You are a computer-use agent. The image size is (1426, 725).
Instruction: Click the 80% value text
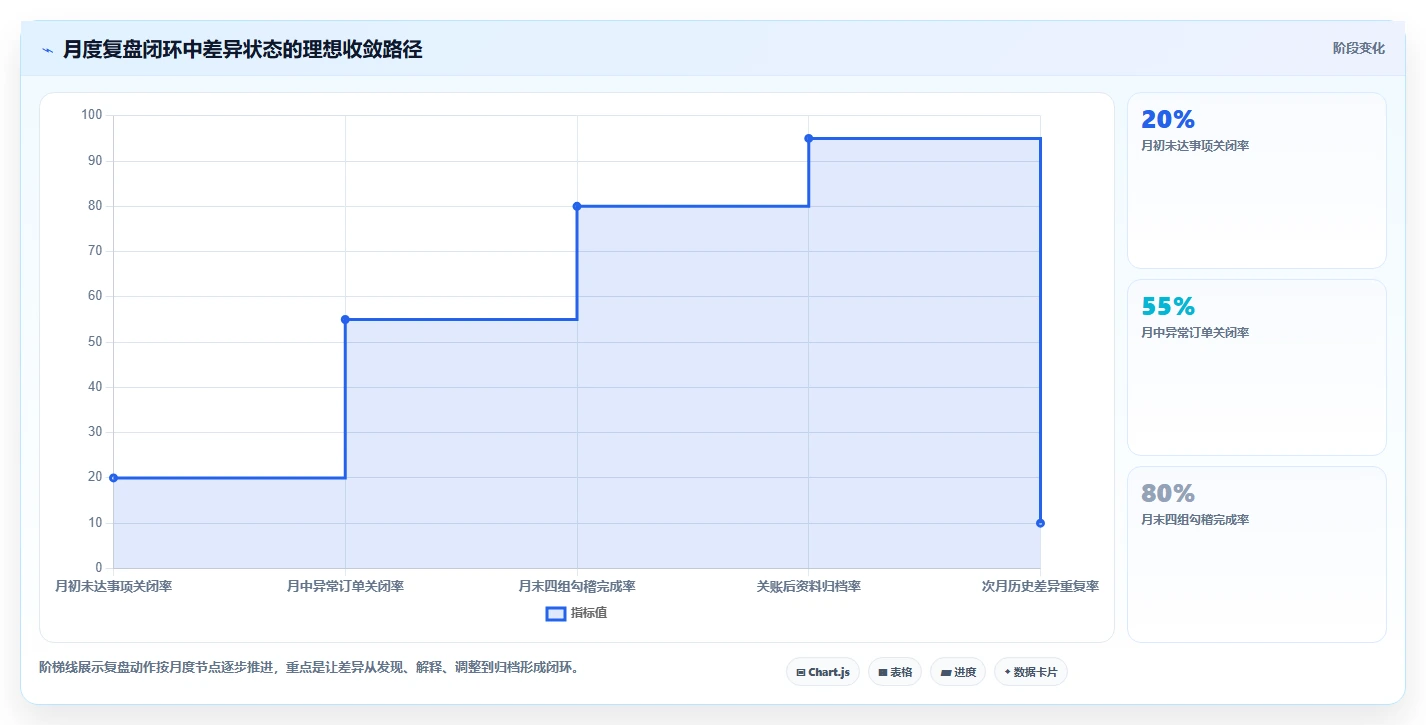point(1168,493)
